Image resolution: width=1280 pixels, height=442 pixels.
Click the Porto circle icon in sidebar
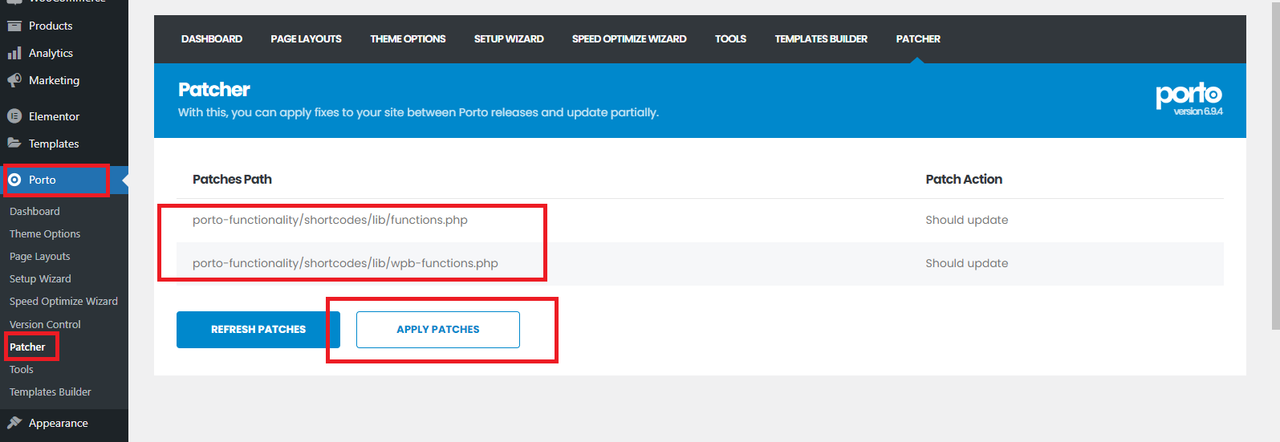coord(14,180)
